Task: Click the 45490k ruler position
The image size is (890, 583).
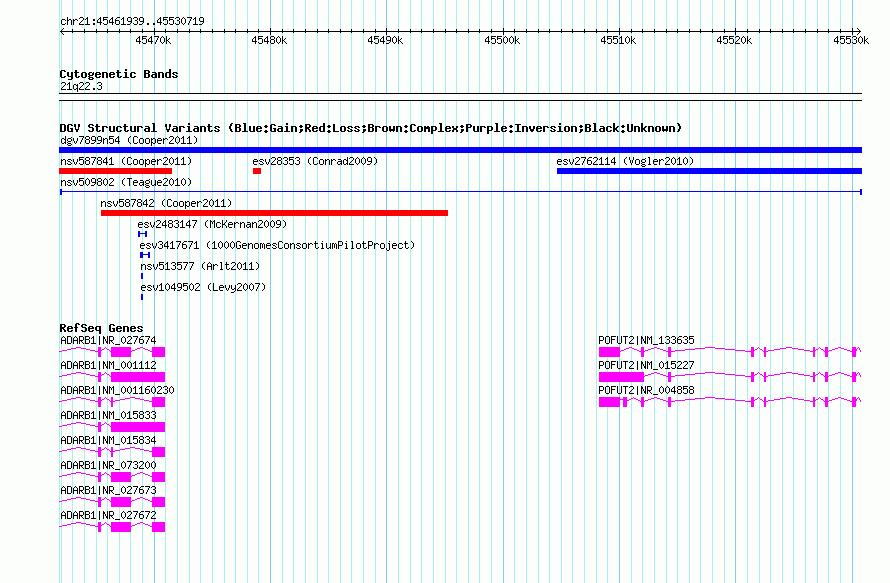Action: click(x=385, y=40)
